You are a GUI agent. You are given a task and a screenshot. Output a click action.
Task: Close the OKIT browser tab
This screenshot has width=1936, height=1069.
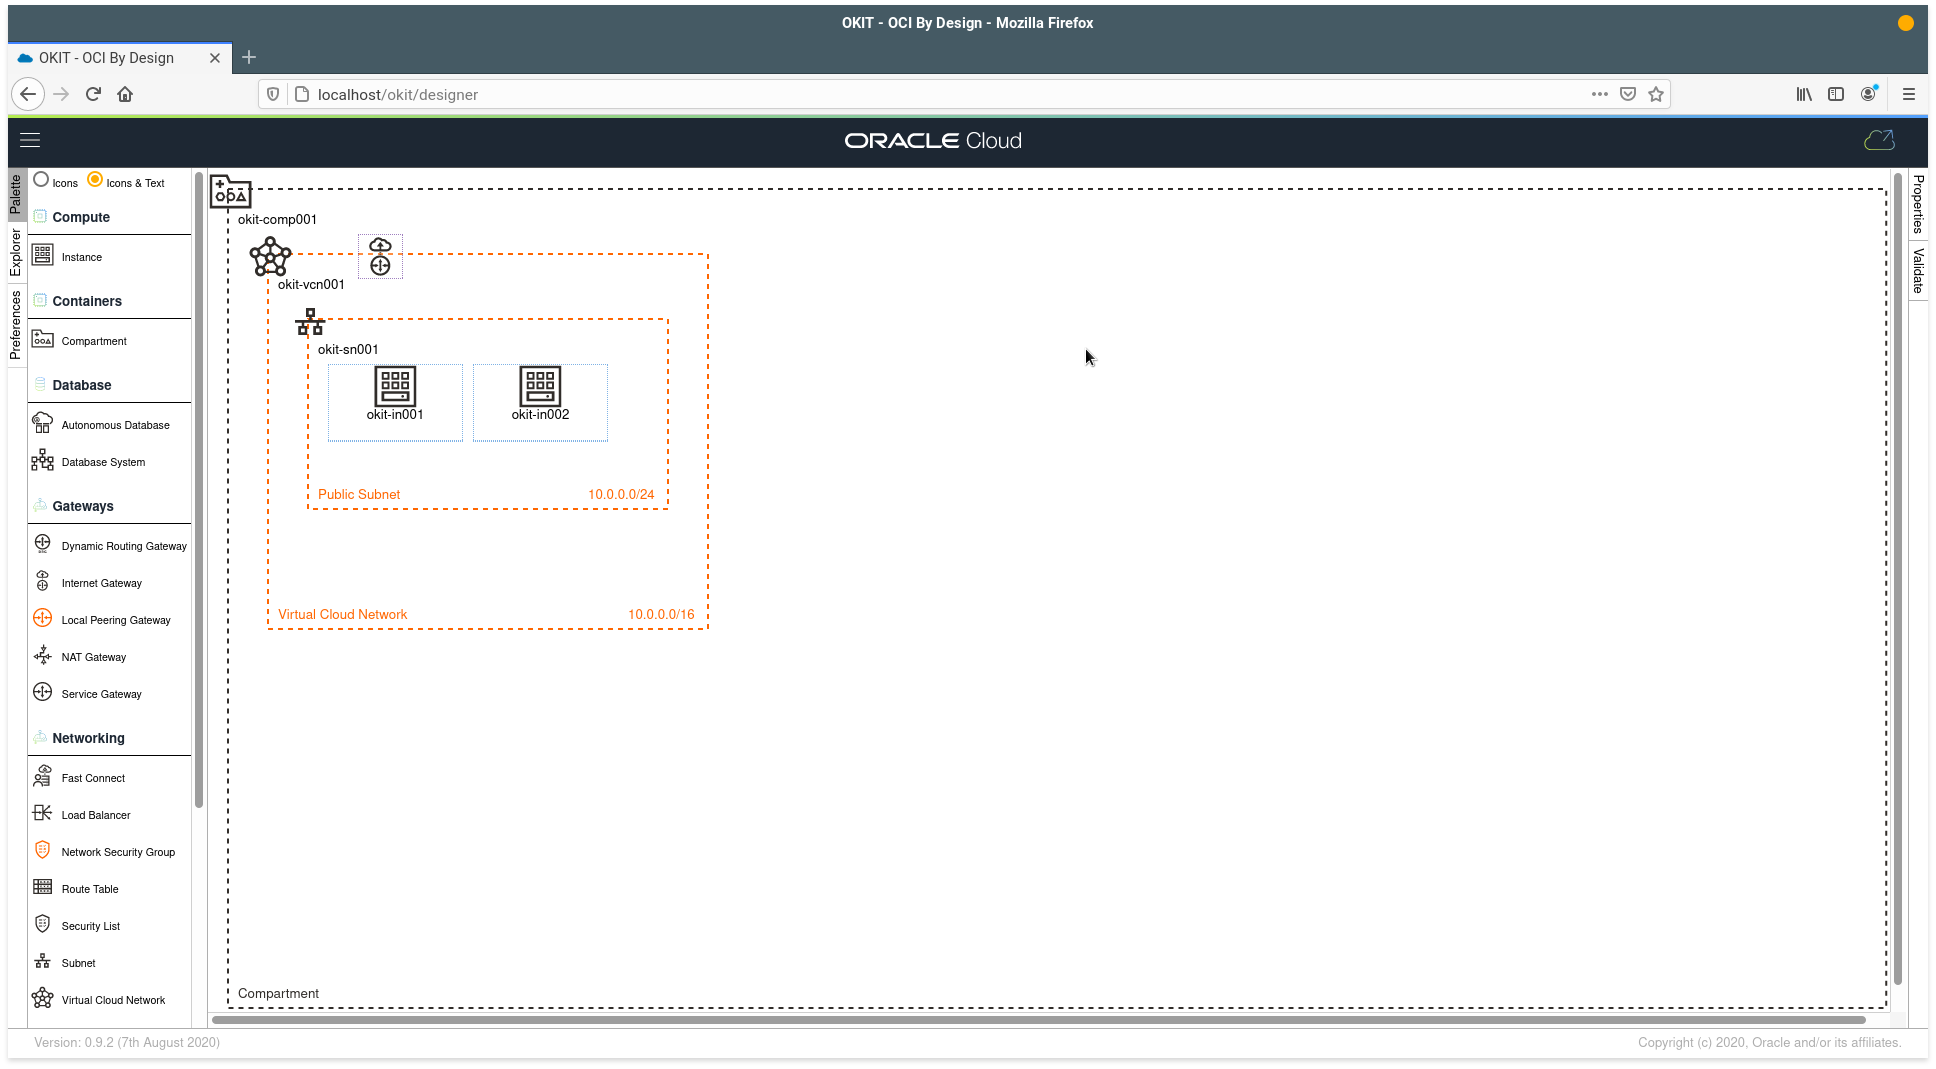pos(215,58)
